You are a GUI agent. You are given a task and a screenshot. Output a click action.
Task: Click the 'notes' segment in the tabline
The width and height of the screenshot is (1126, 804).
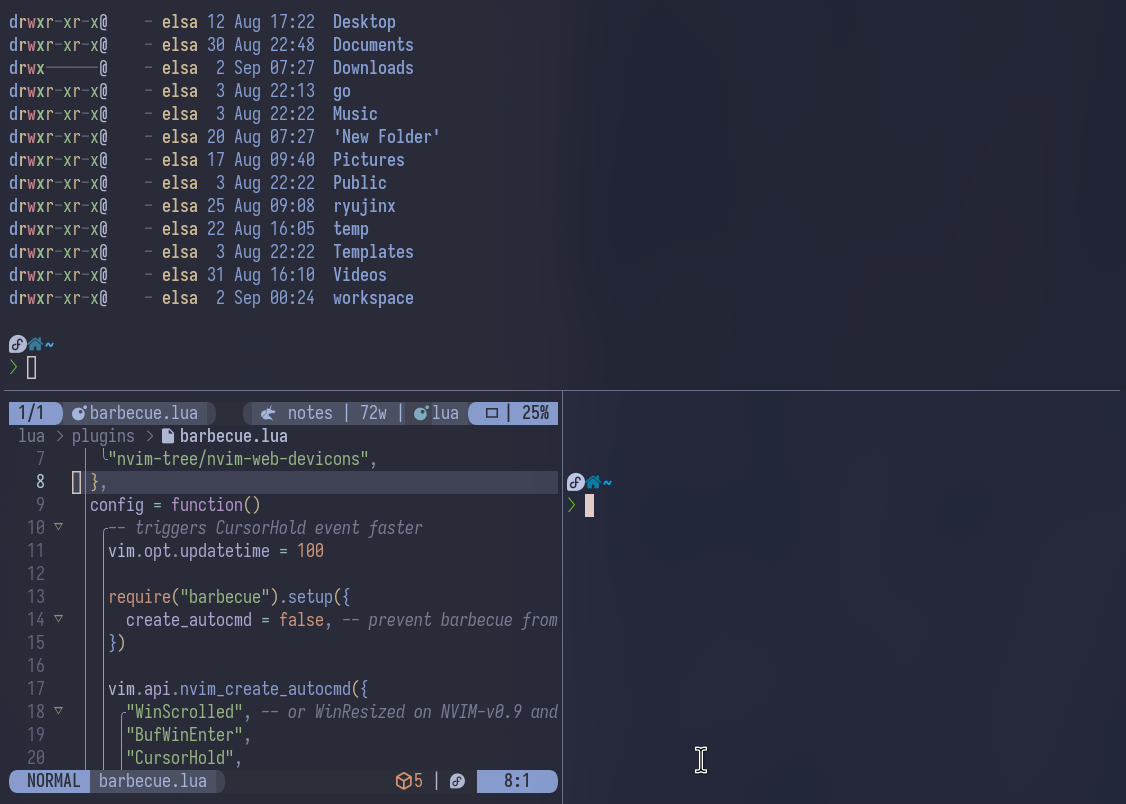(x=310, y=413)
